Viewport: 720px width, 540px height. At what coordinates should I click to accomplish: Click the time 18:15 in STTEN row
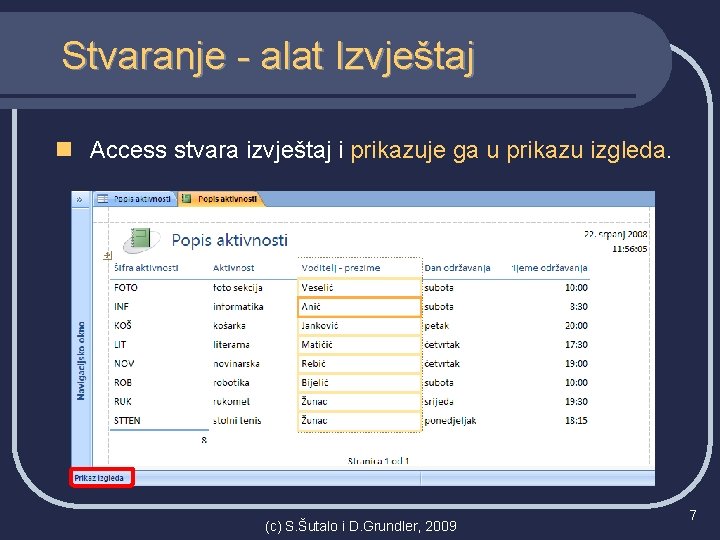click(576, 421)
